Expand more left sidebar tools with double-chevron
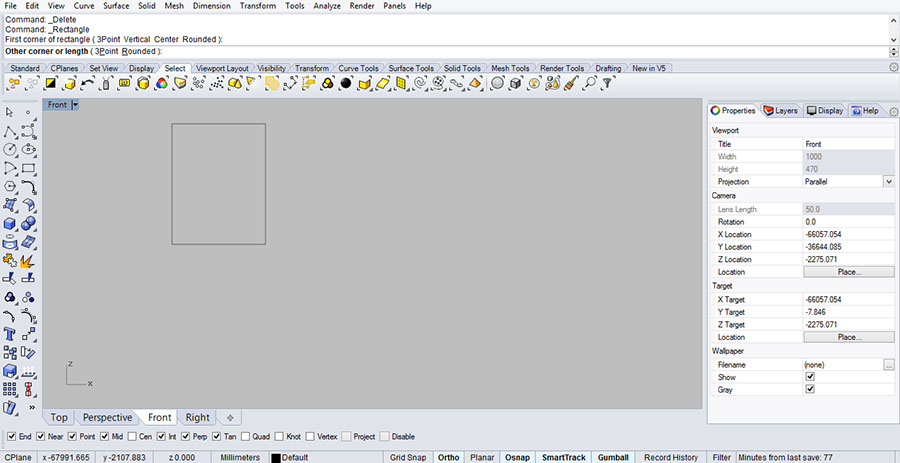The width and height of the screenshot is (900, 463). pyautogui.click(x=32, y=407)
